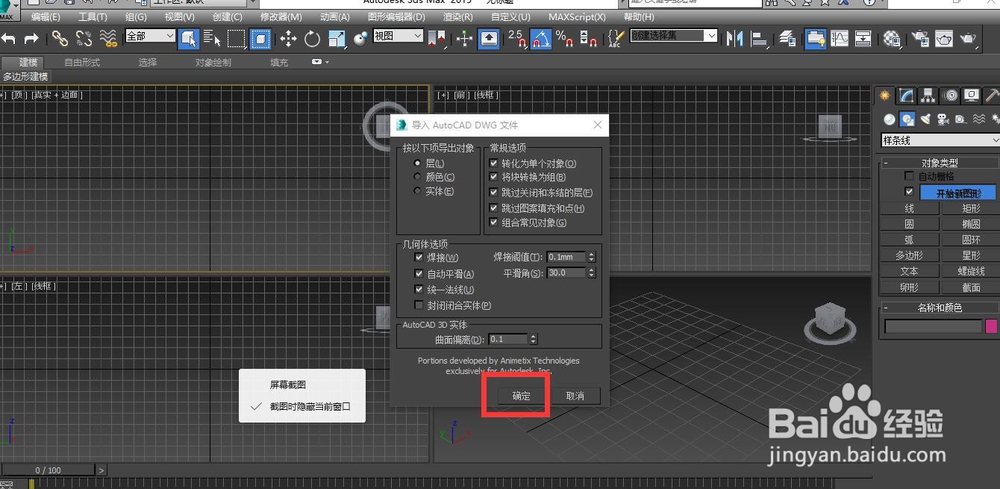Open the Rendered Frame Window icon

[x=943, y=39]
